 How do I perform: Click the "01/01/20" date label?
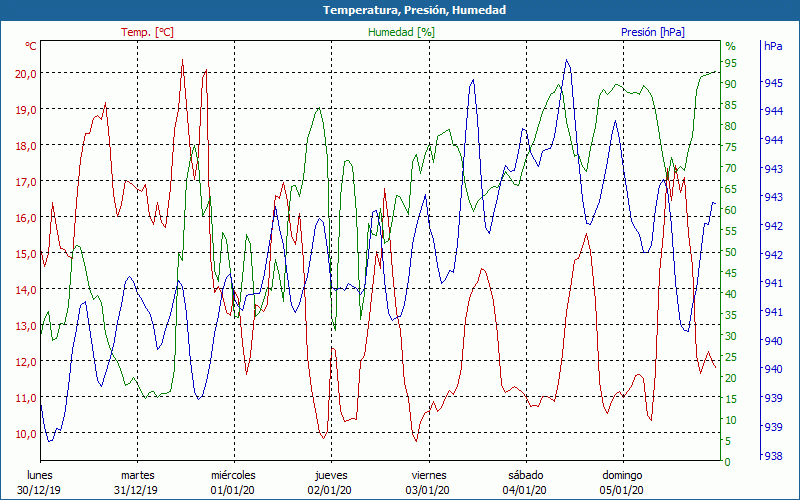(233, 490)
